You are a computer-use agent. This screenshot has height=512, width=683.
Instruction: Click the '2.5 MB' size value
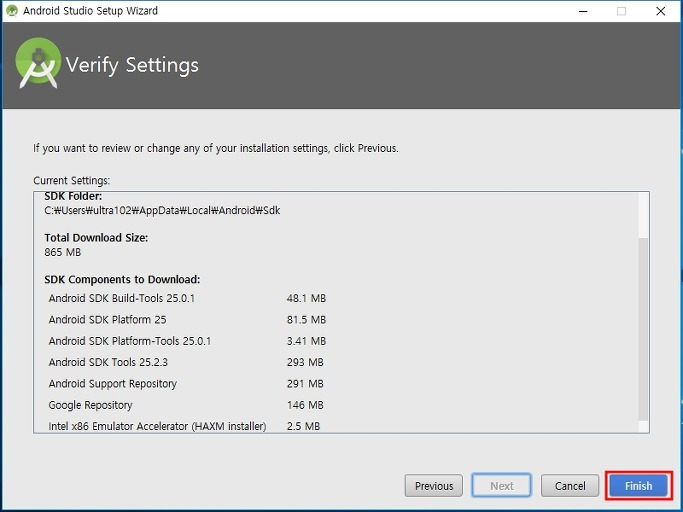click(x=303, y=426)
